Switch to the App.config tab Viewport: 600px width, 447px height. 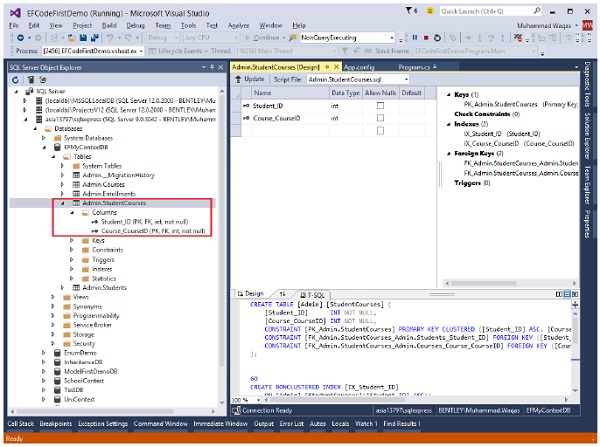click(x=361, y=65)
